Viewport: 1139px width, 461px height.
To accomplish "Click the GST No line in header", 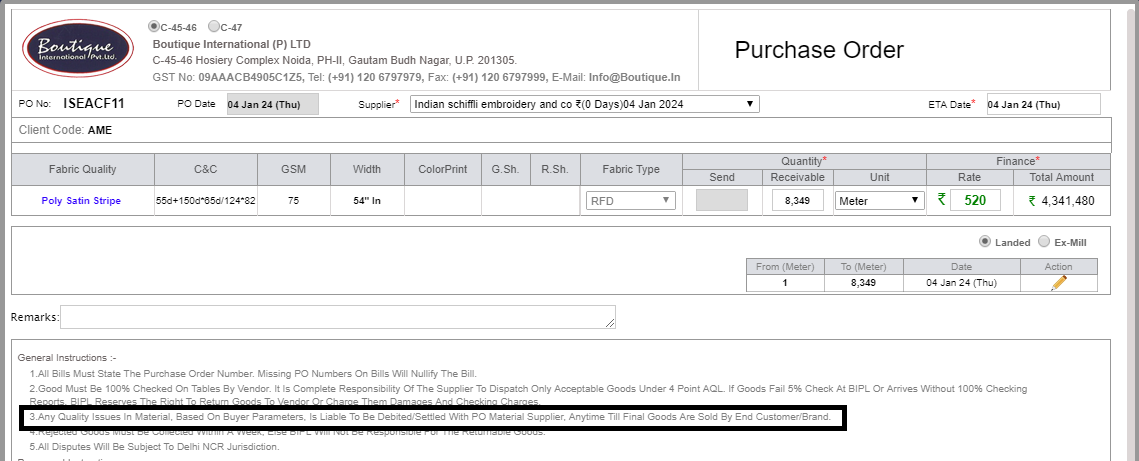I will point(416,77).
